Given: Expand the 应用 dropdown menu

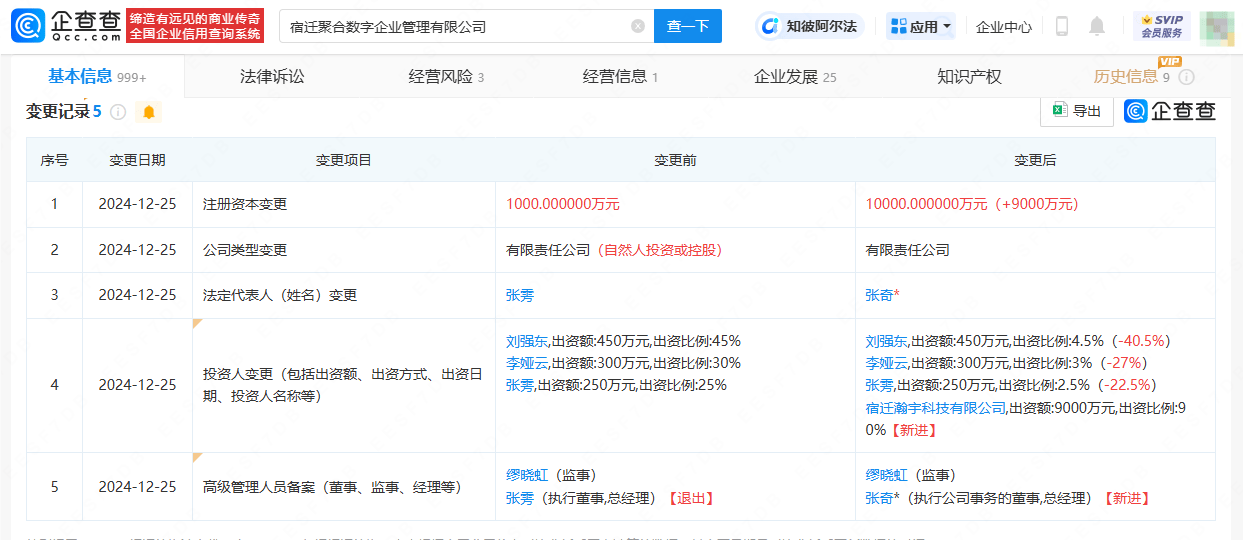Looking at the screenshot, I should click(x=922, y=27).
